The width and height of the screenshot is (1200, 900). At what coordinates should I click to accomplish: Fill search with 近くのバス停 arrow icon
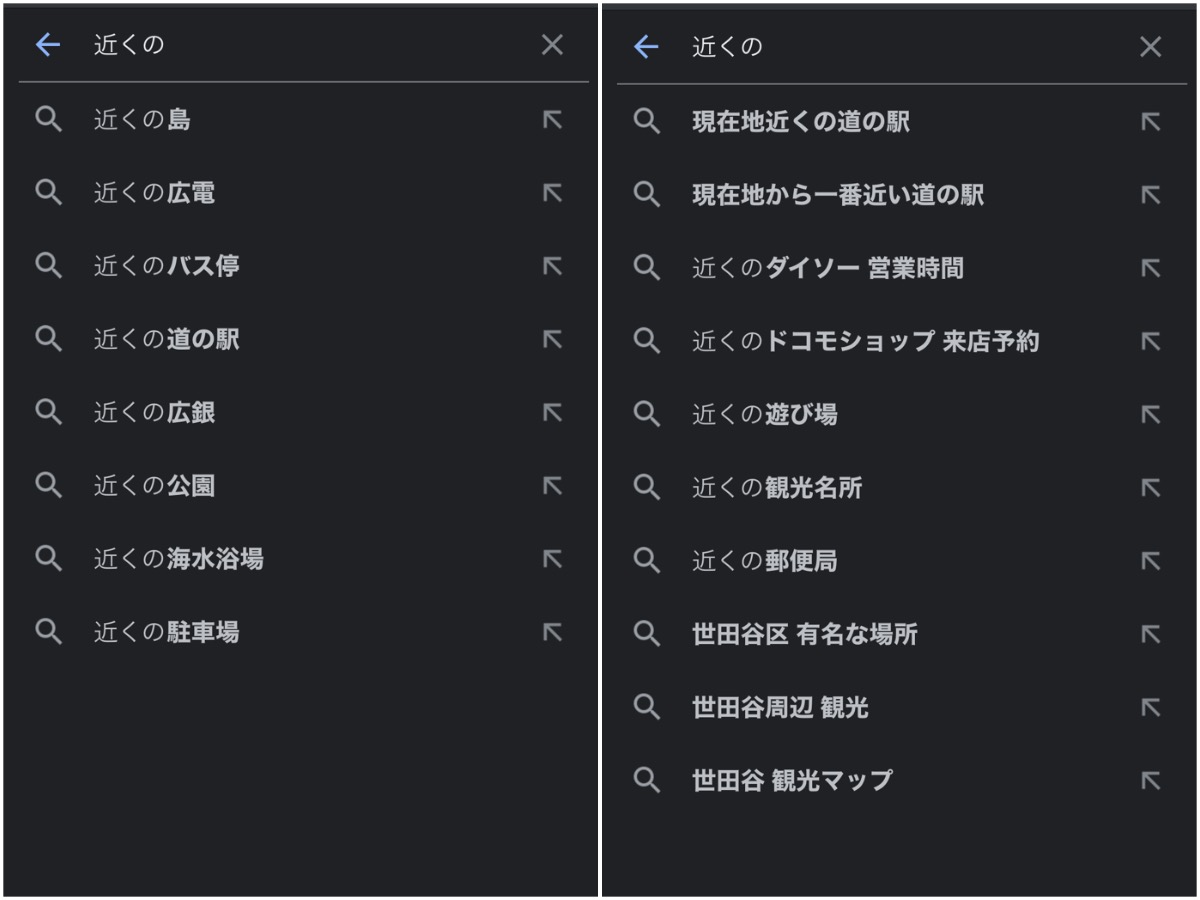tap(552, 266)
